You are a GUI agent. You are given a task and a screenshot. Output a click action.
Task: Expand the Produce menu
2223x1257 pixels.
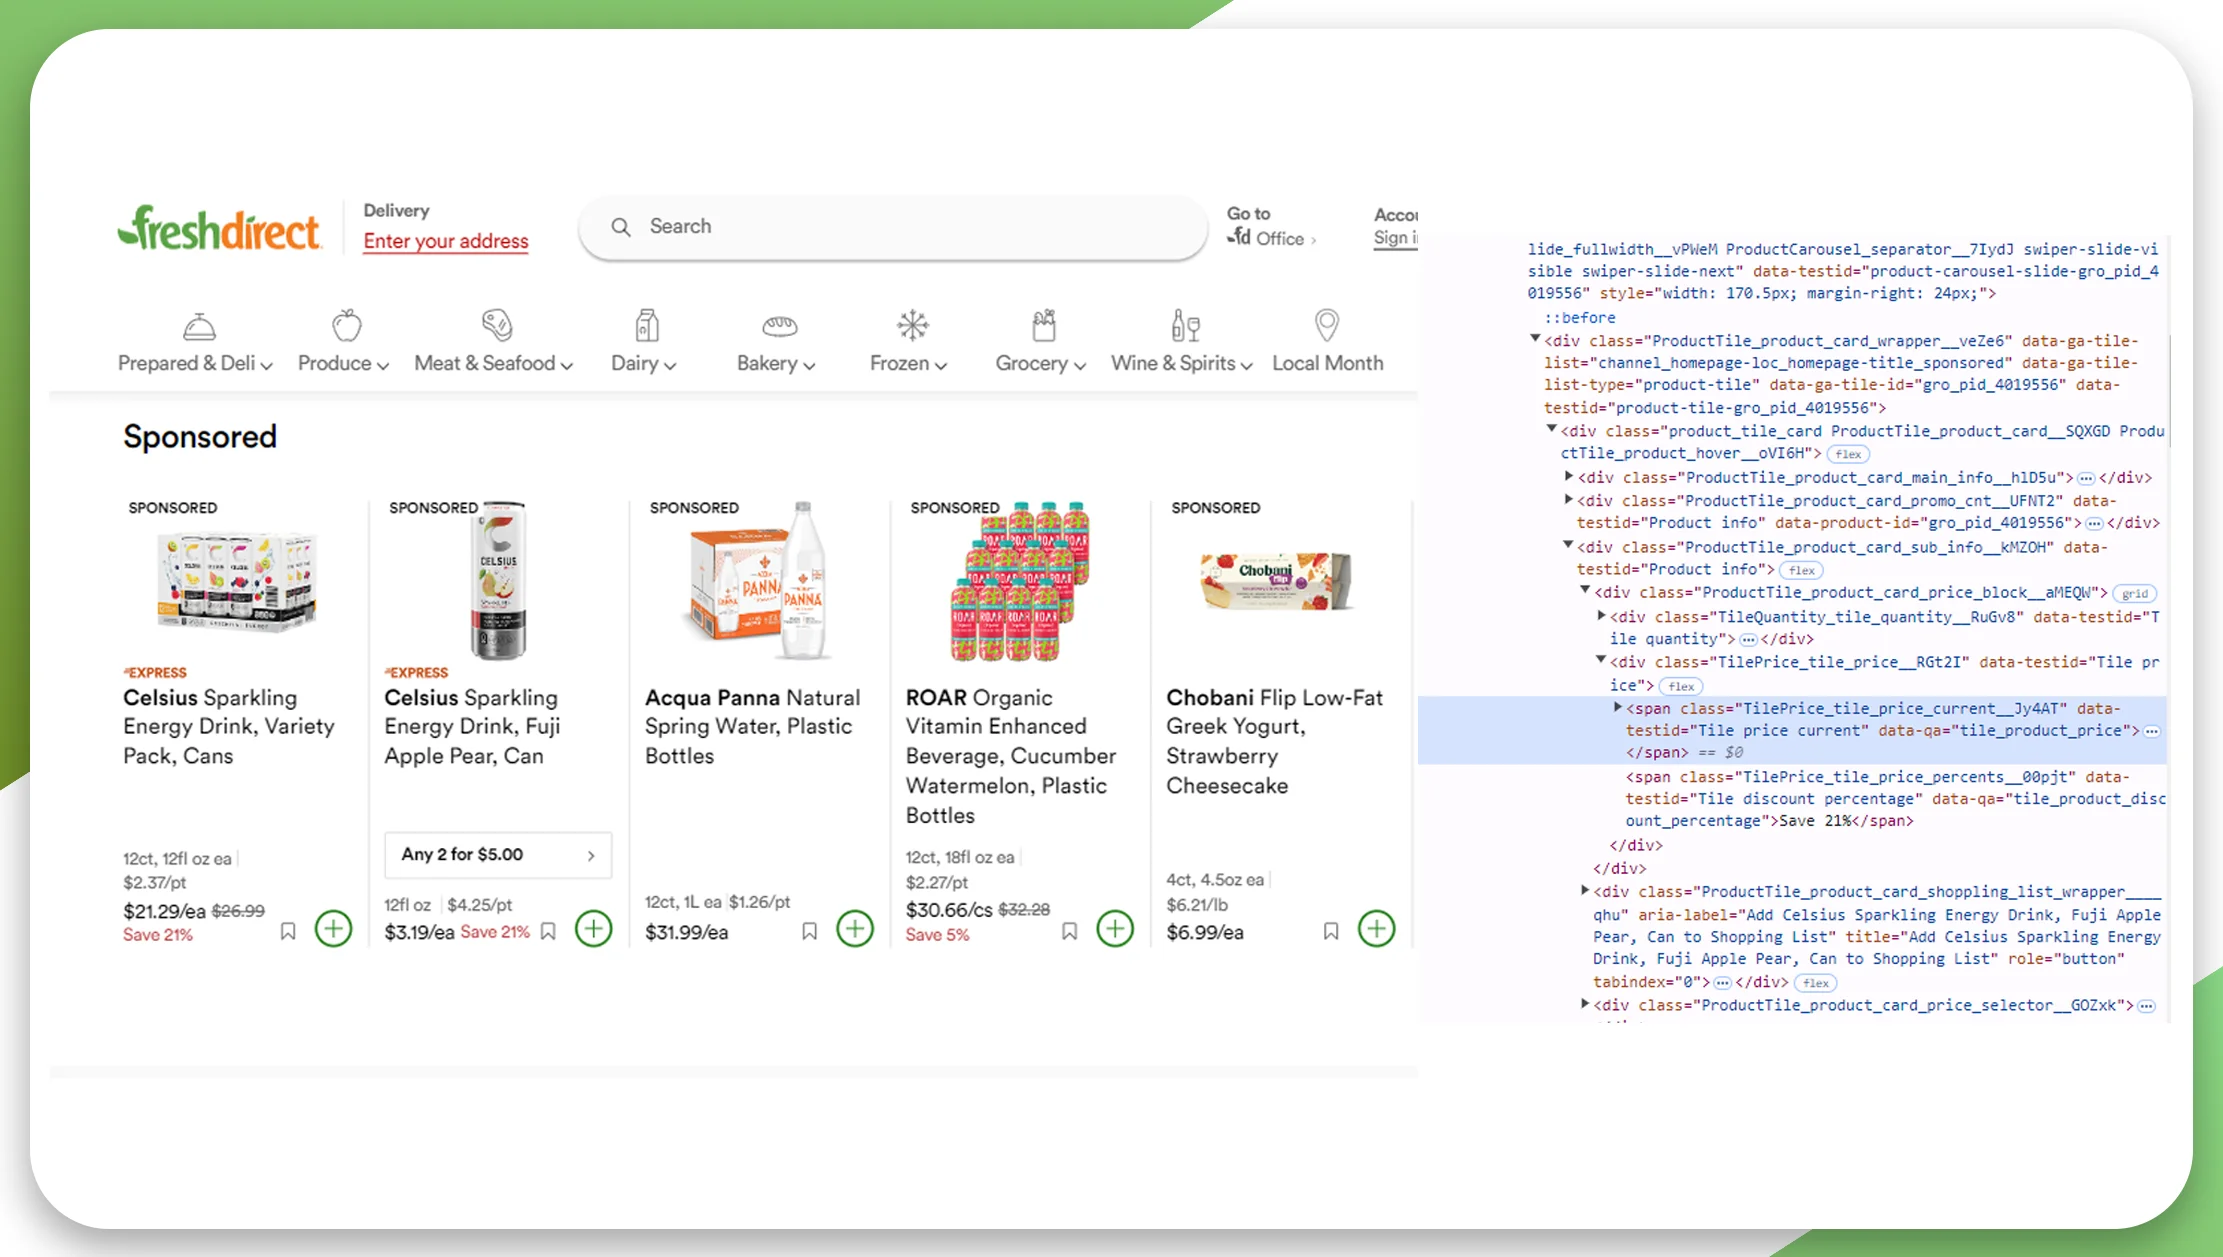(343, 363)
